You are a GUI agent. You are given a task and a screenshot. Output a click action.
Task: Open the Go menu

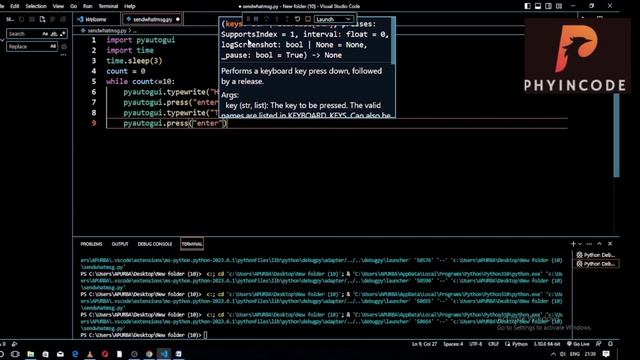coord(73,6)
